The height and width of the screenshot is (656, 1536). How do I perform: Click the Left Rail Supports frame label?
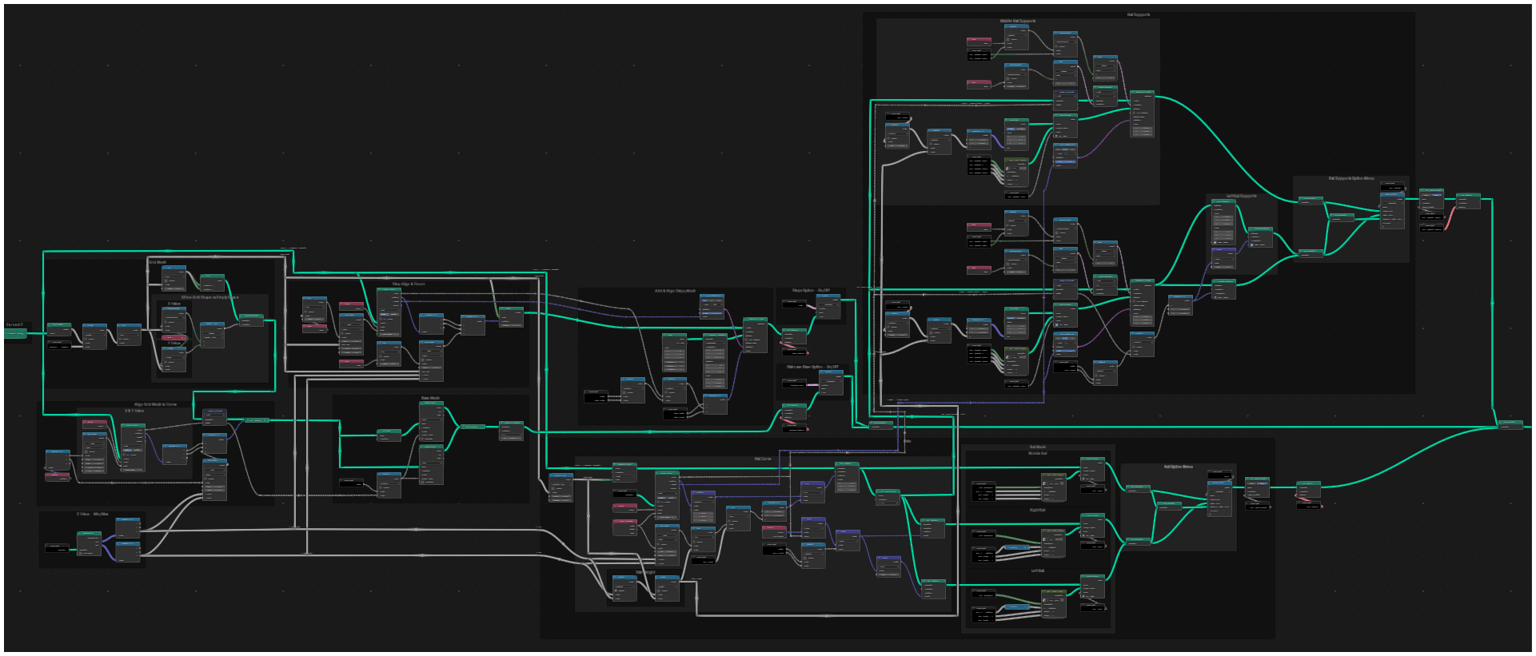coord(1242,196)
